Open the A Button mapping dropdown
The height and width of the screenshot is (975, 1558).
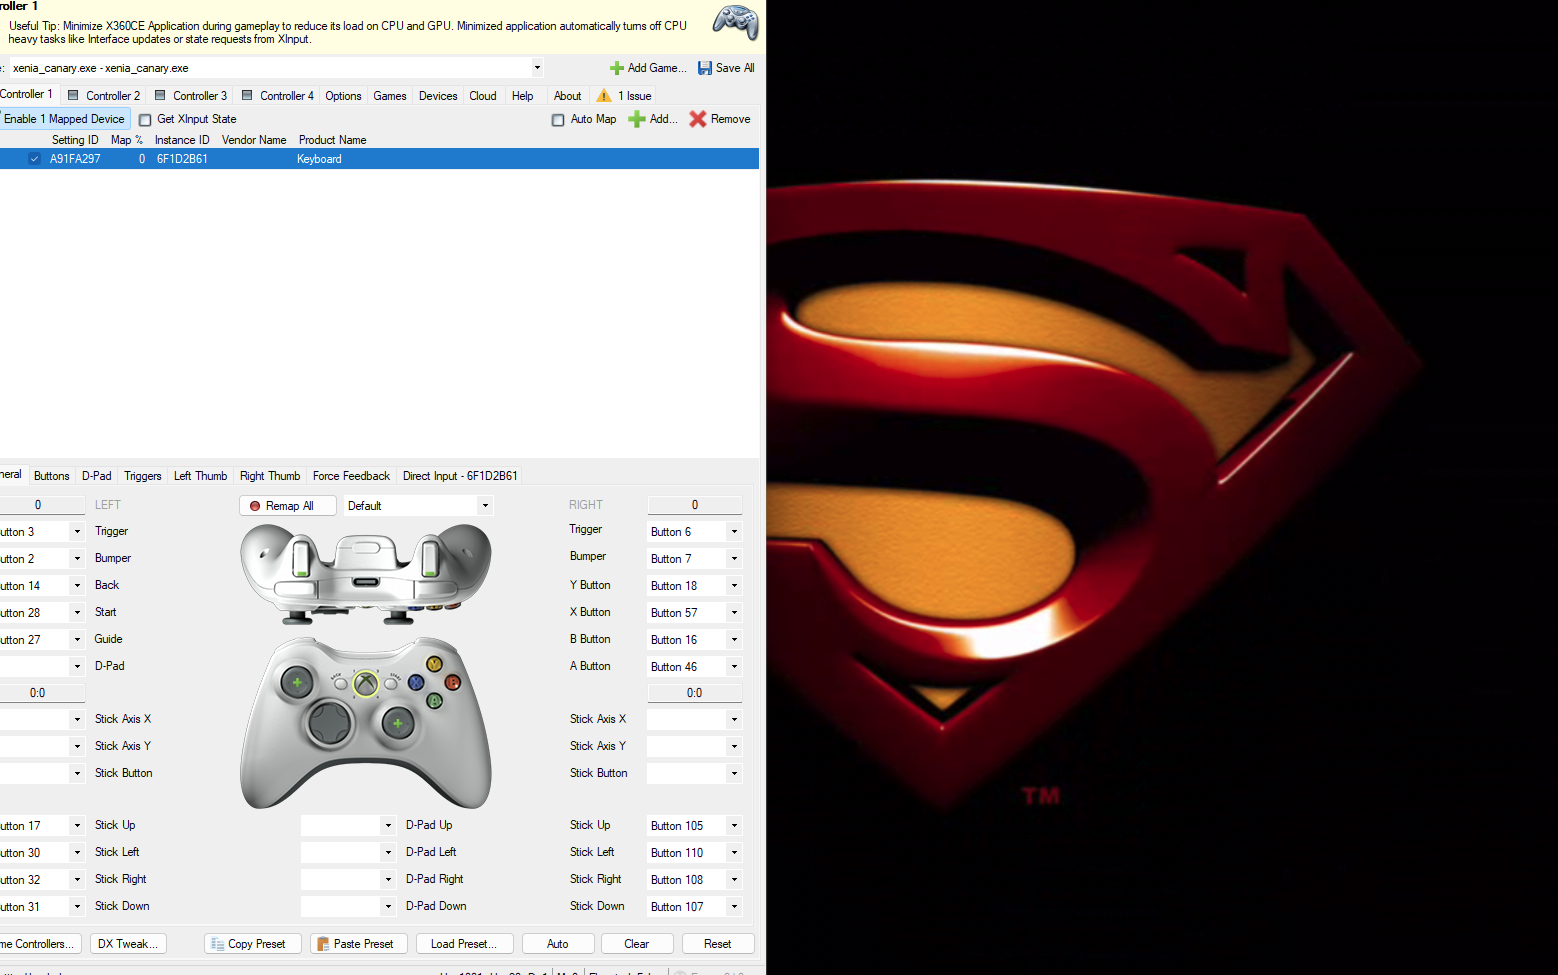734,667
